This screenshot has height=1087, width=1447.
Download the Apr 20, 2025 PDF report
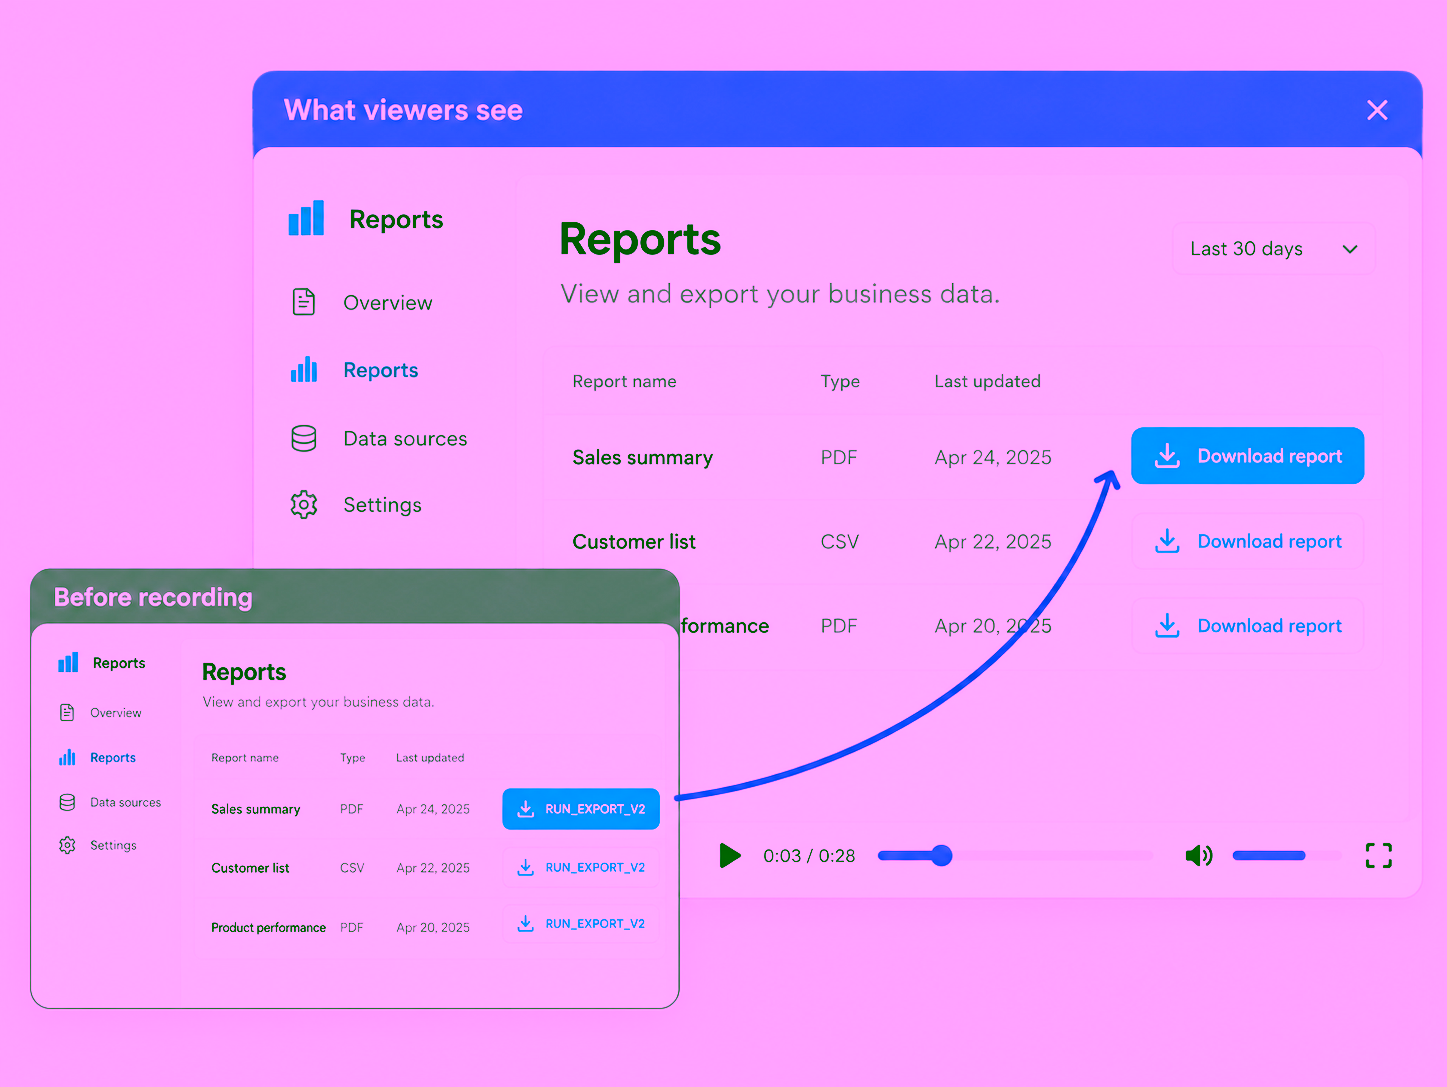pos(1247,626)
